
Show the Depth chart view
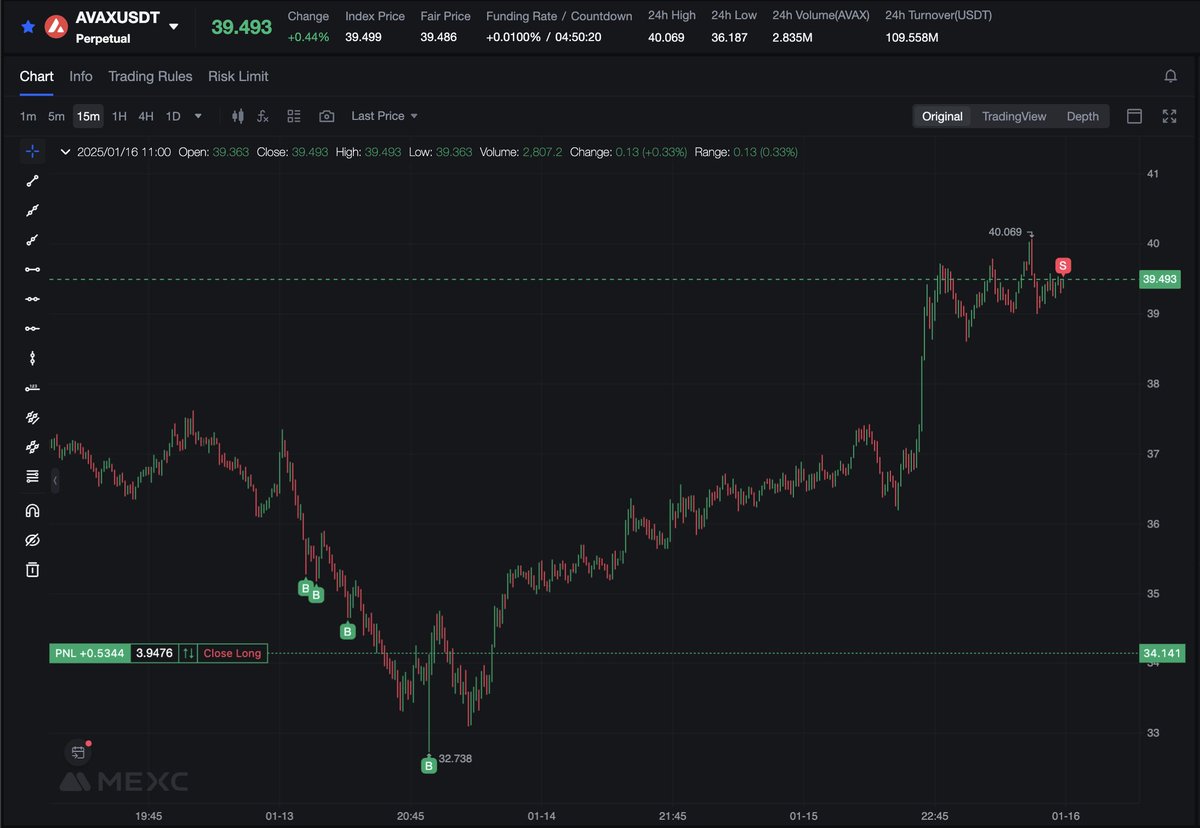pyautogui.click(x=1082, y=116)
